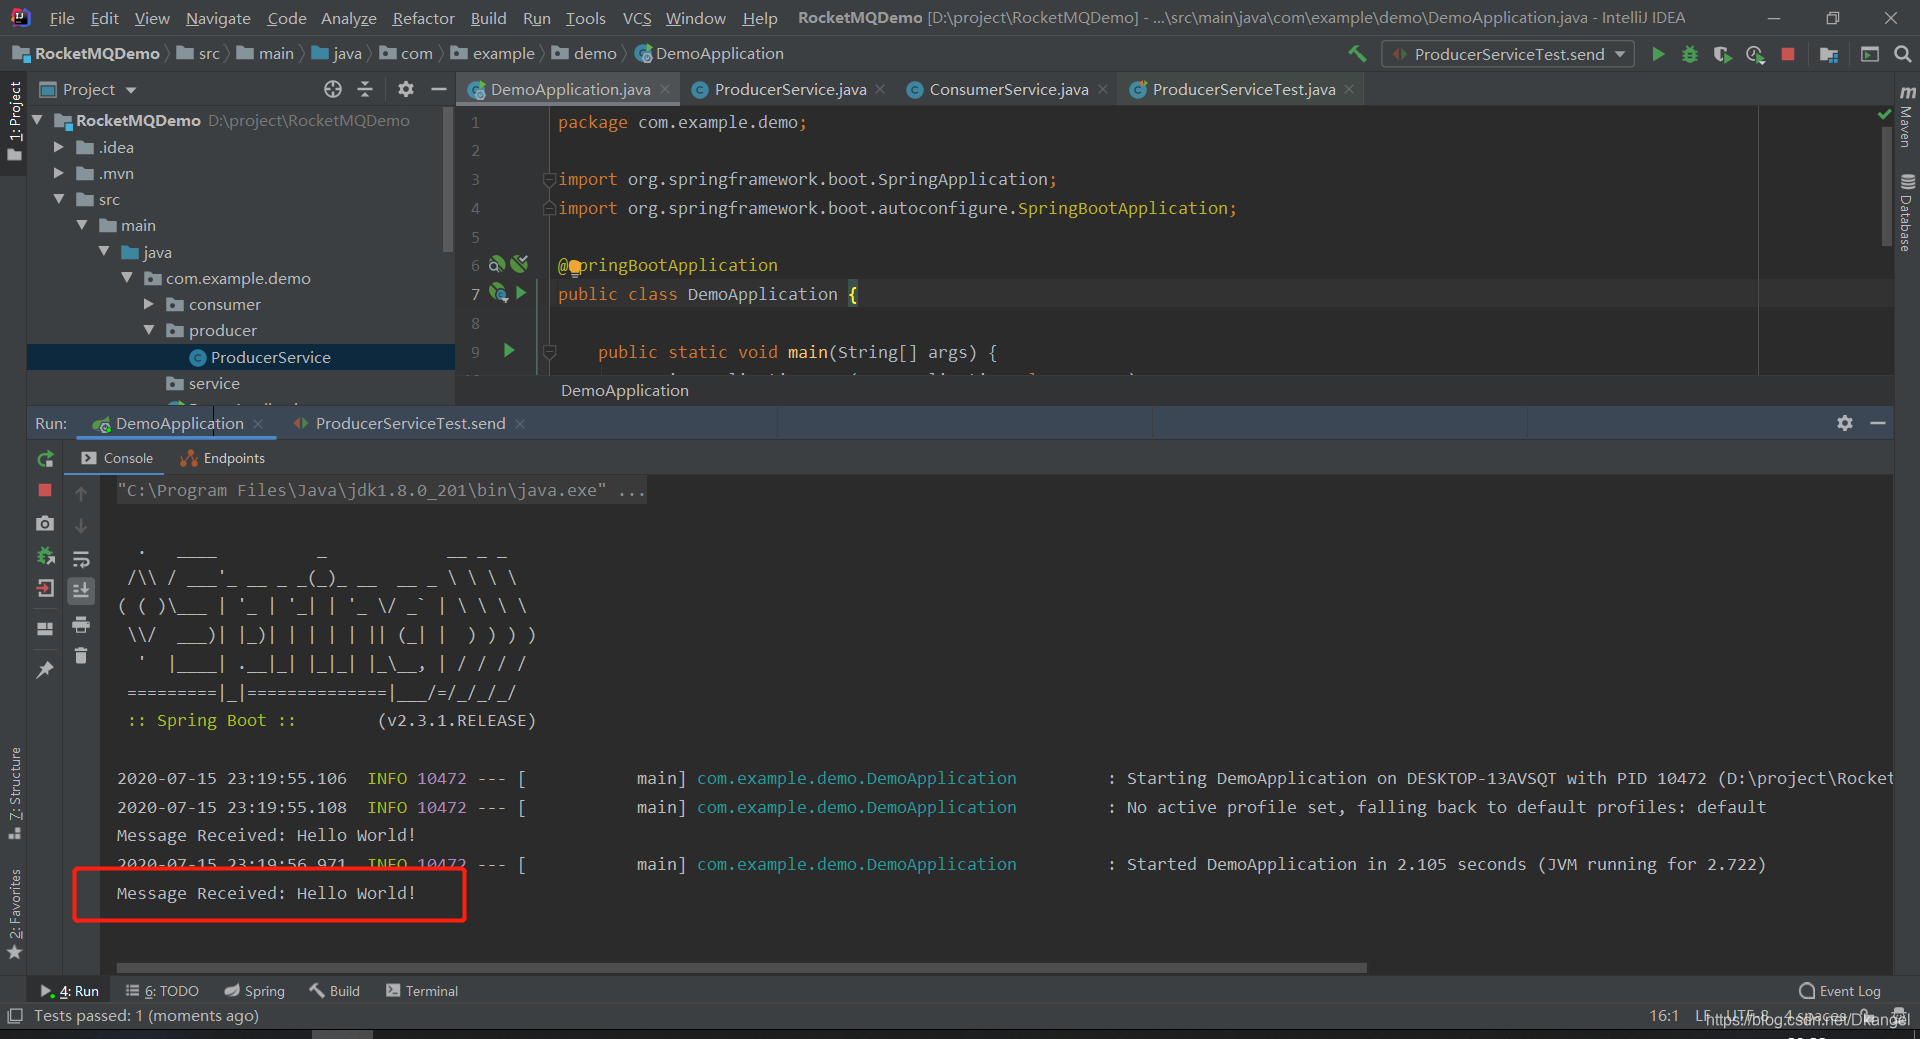Run ProducerServiceTest.send with green play icon

[1658, 54]
